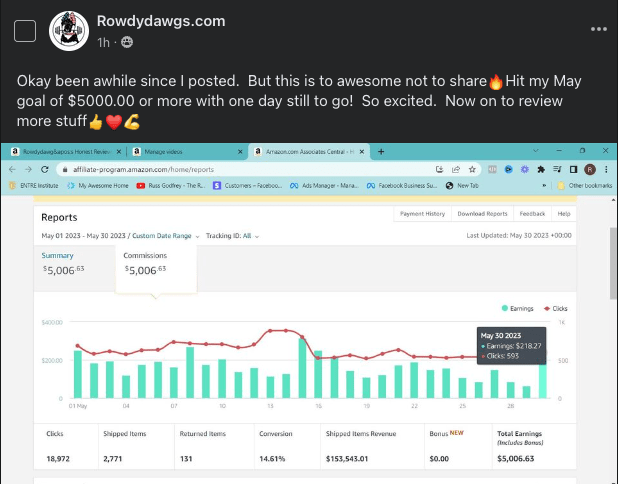Screen dimensions: 618x484
Task: Go forward with the browser forward arrow
Action: (x=28, y=169)
